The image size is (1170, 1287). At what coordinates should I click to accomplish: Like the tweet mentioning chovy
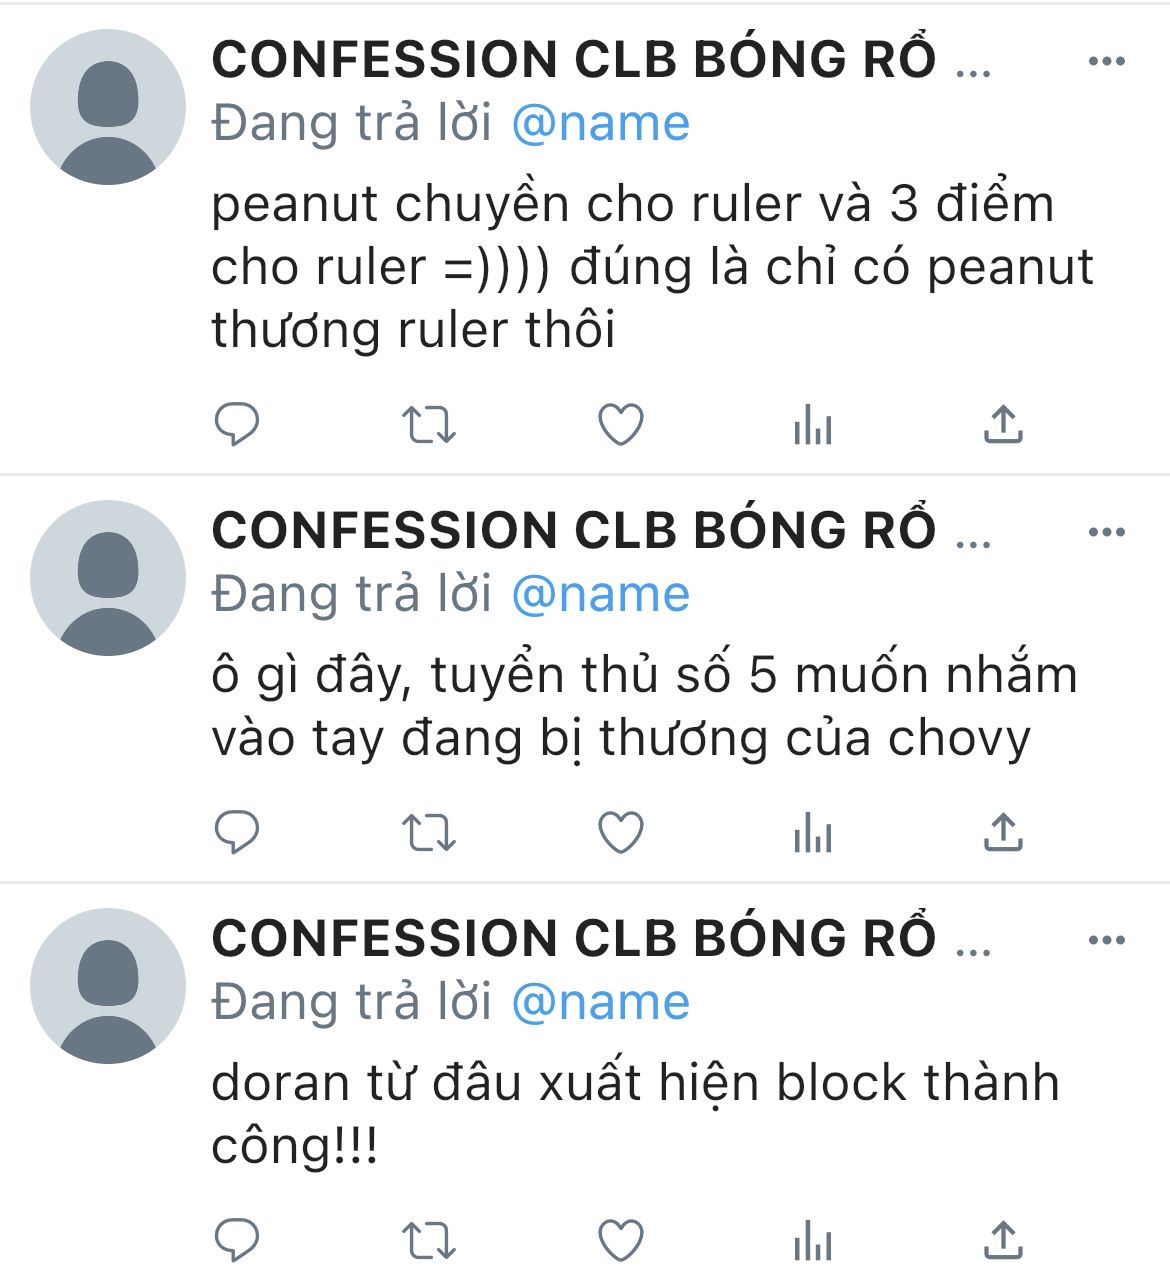(x=621, y=832)
